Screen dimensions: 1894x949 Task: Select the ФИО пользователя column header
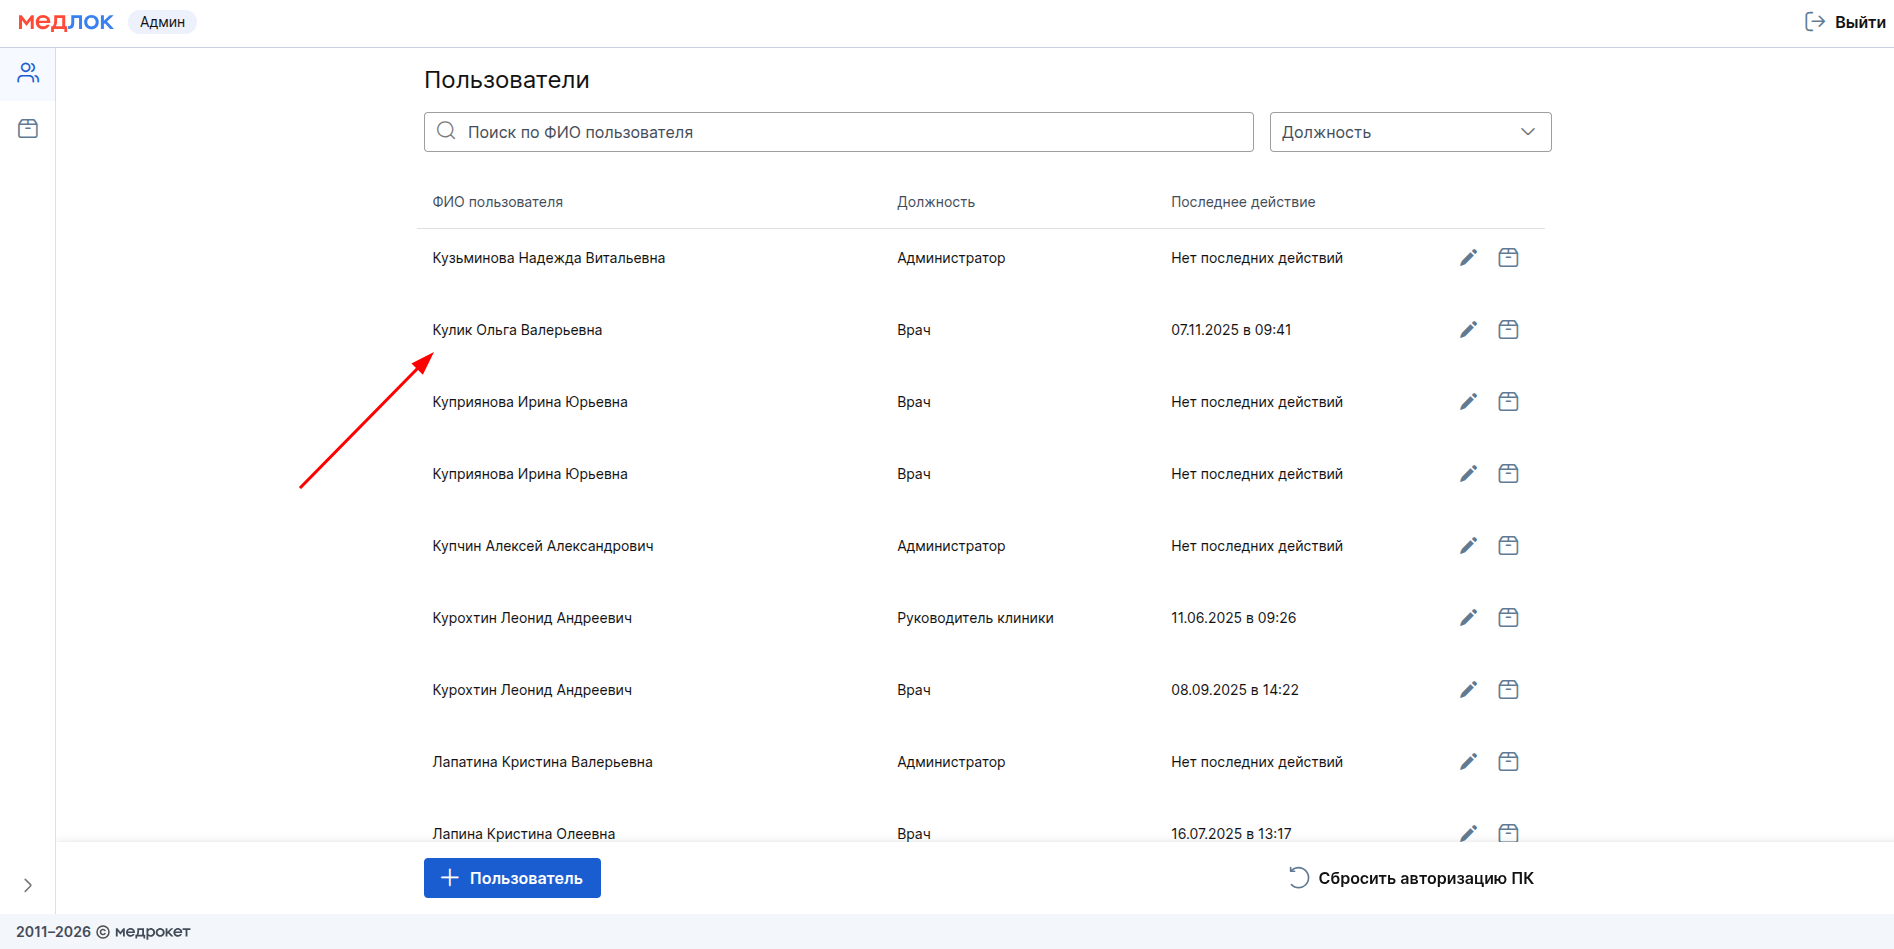(497, 202)
